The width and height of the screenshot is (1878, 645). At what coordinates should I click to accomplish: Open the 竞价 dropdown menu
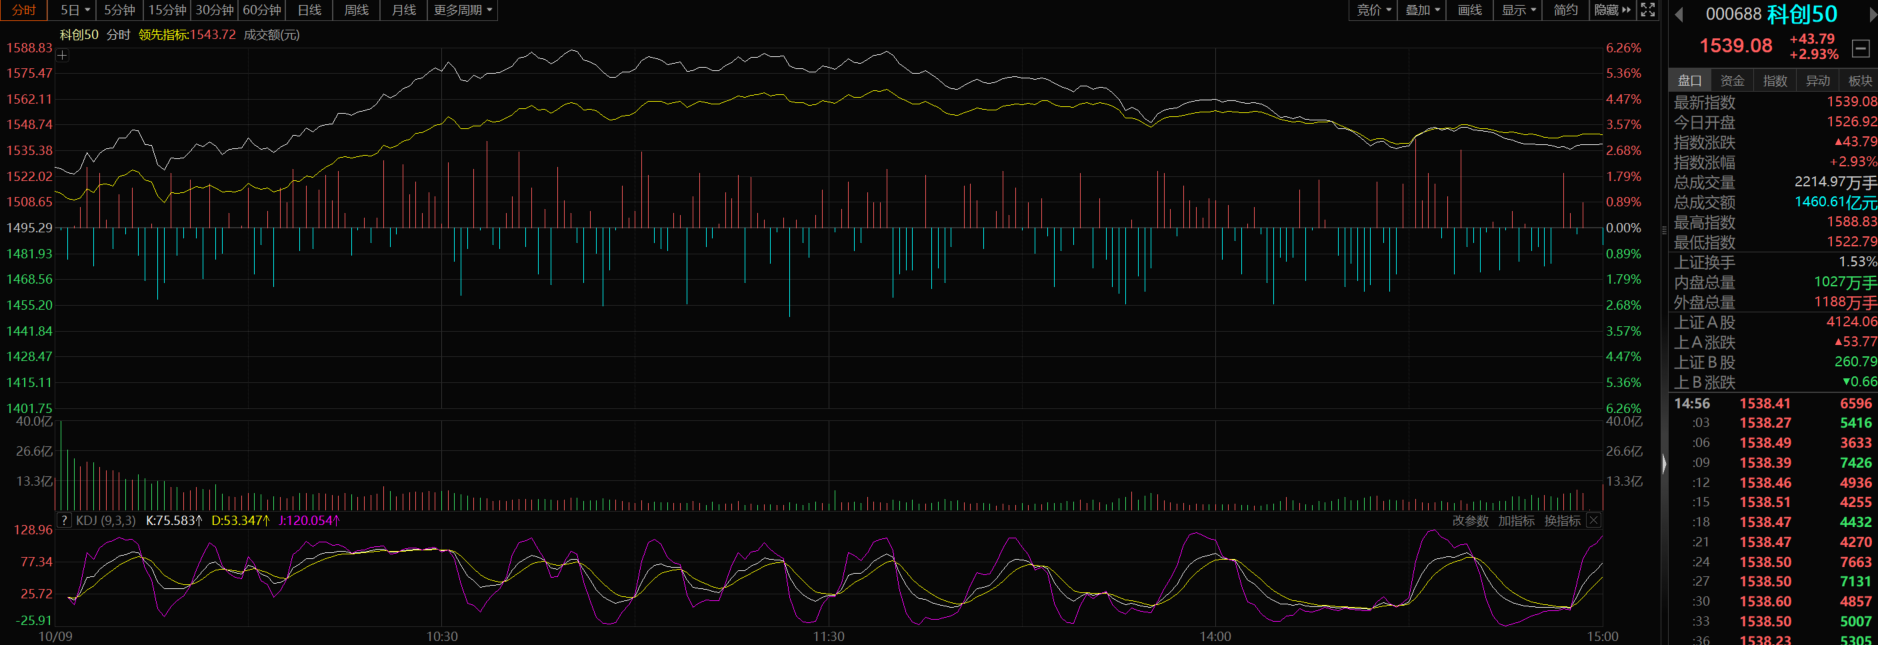coord(1374,10)
